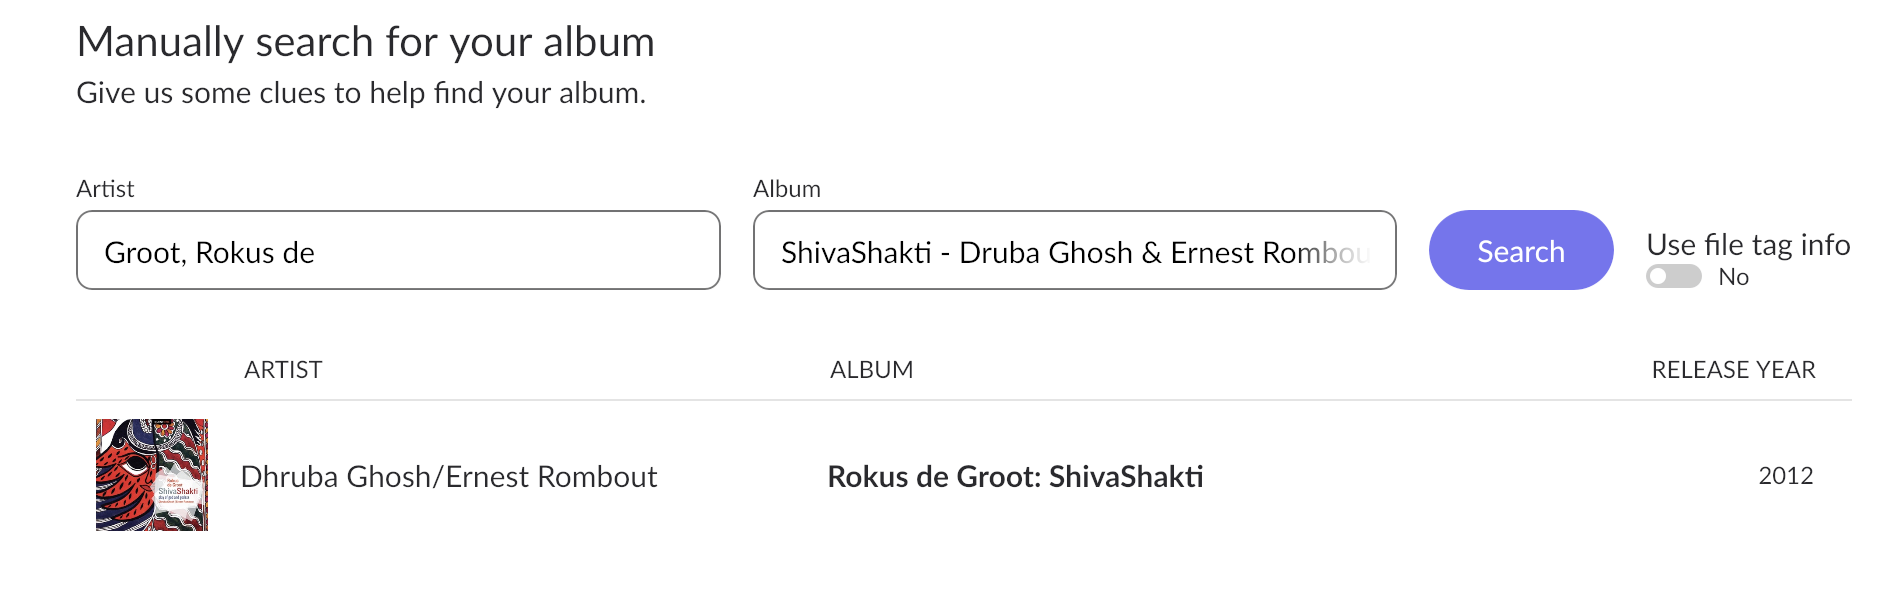The image size is (1884, 614).
Task: Click the Artist label above the field
Action: pyautogui.click(x=105, y=189)
